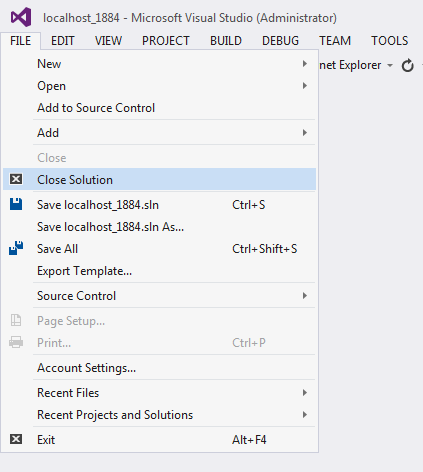The image size is (423, 472).
Task: Open the DEBUG menu
Action: pos(280,41)
